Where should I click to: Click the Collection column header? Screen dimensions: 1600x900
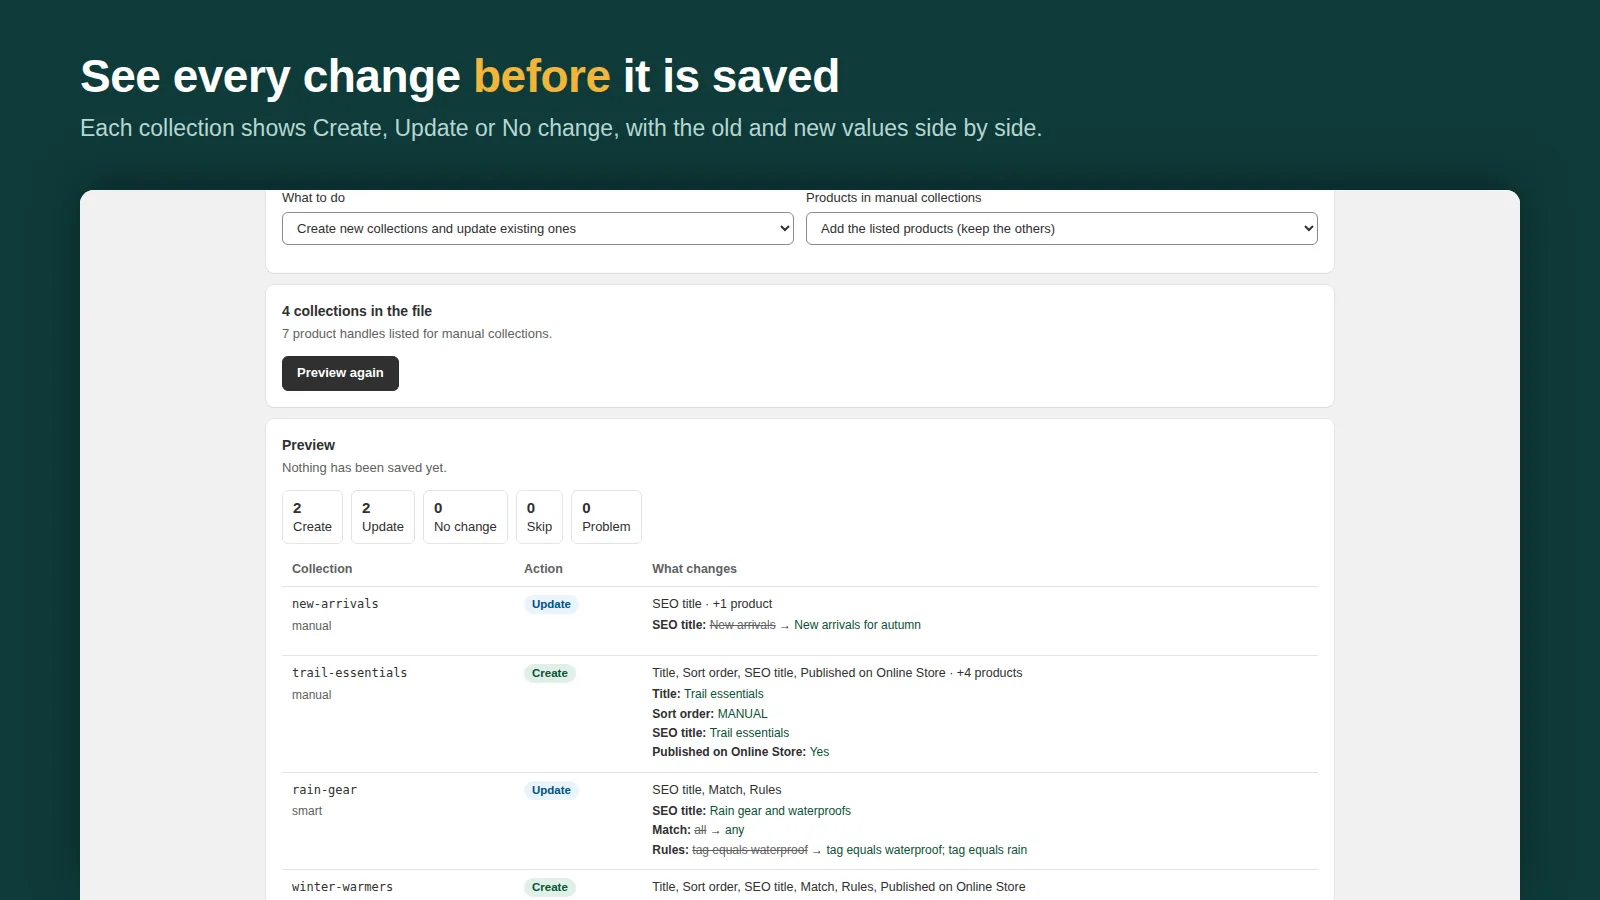(x=322, y=569)
